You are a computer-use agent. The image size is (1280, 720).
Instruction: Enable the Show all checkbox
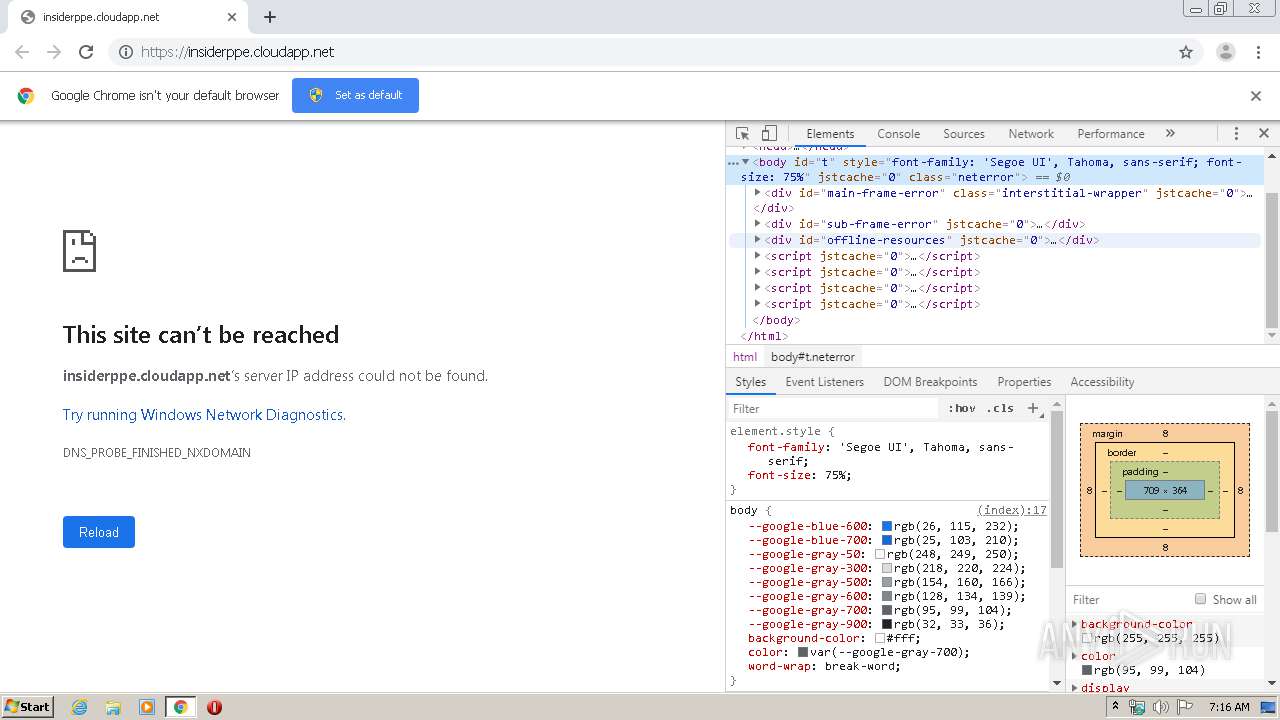coord(1200,599)
